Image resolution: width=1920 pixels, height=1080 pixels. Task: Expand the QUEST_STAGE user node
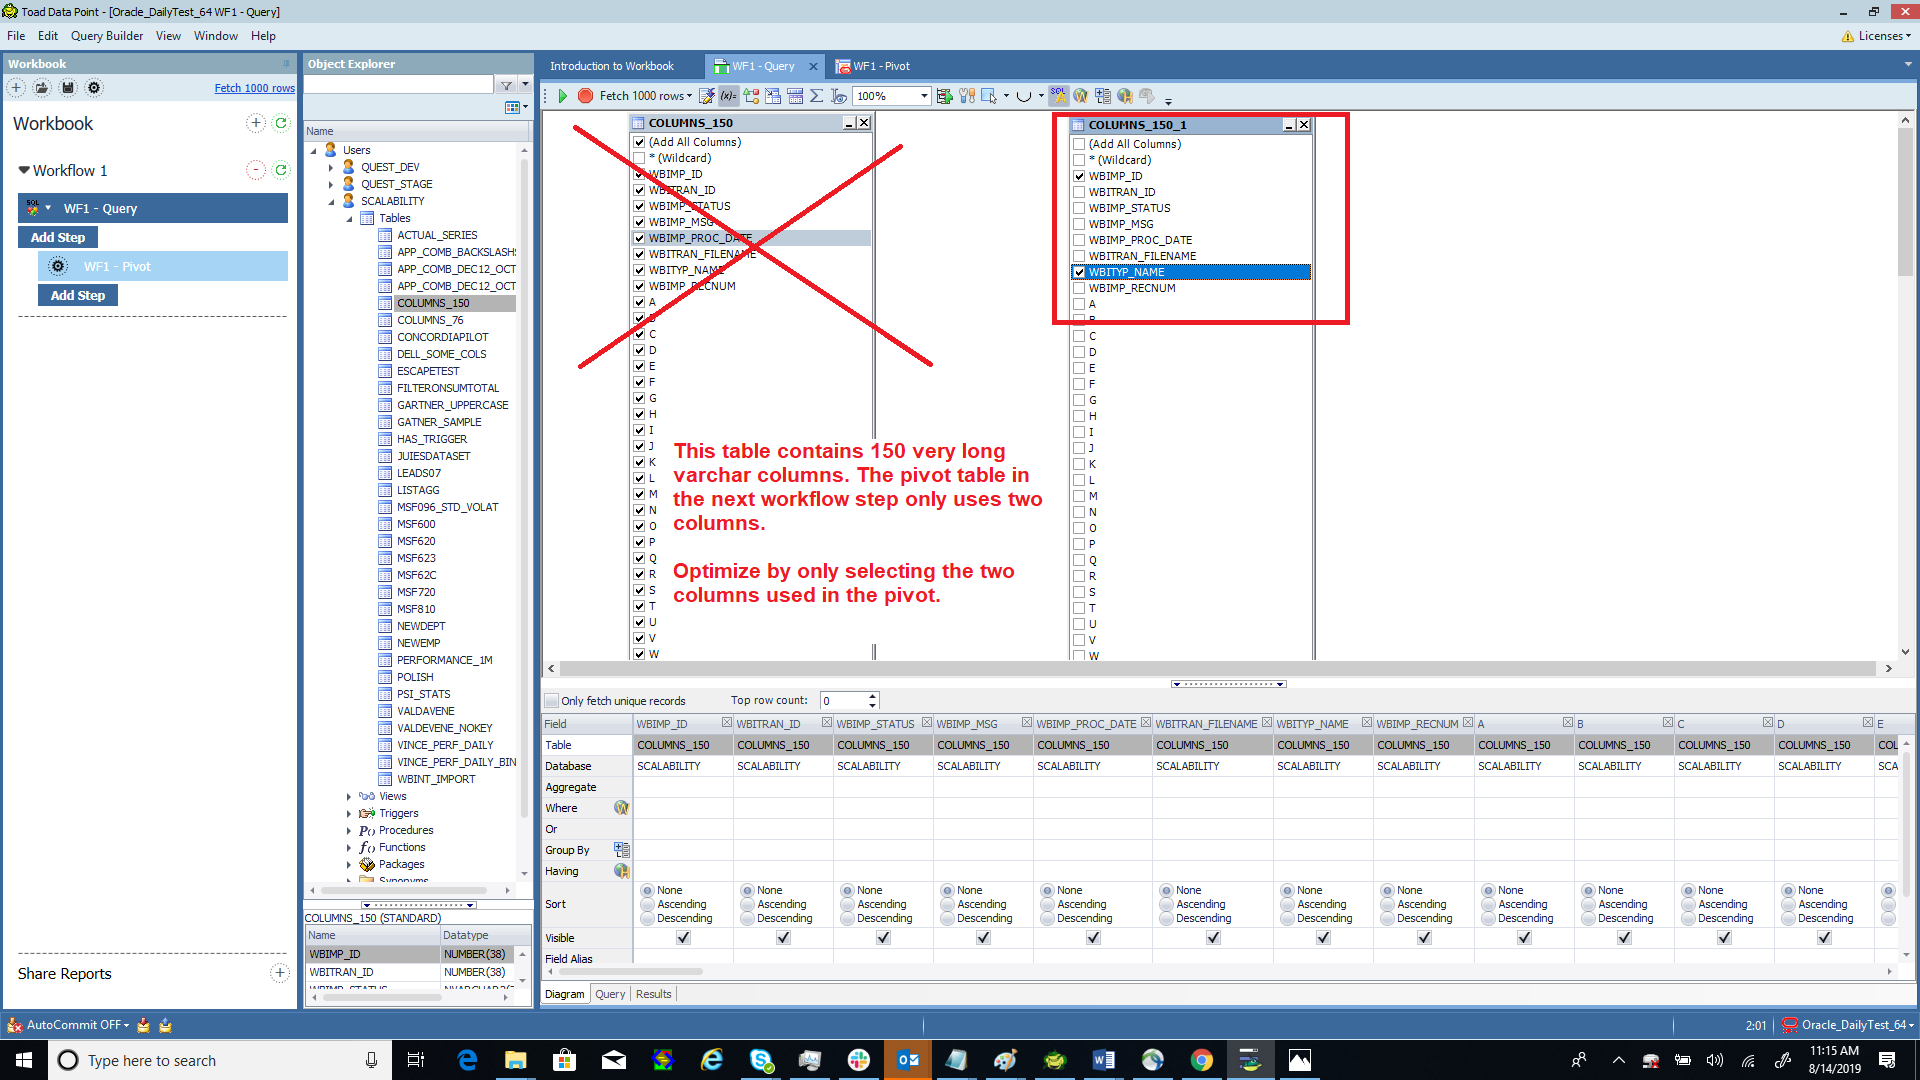click(331, 184)
